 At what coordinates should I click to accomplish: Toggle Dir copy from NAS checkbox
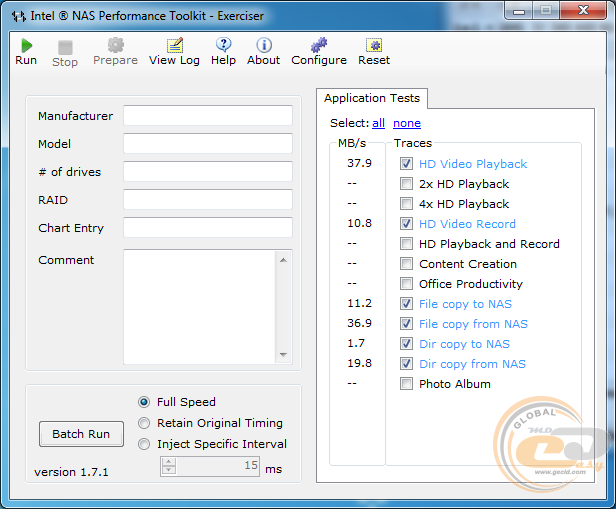pos(406,364)
